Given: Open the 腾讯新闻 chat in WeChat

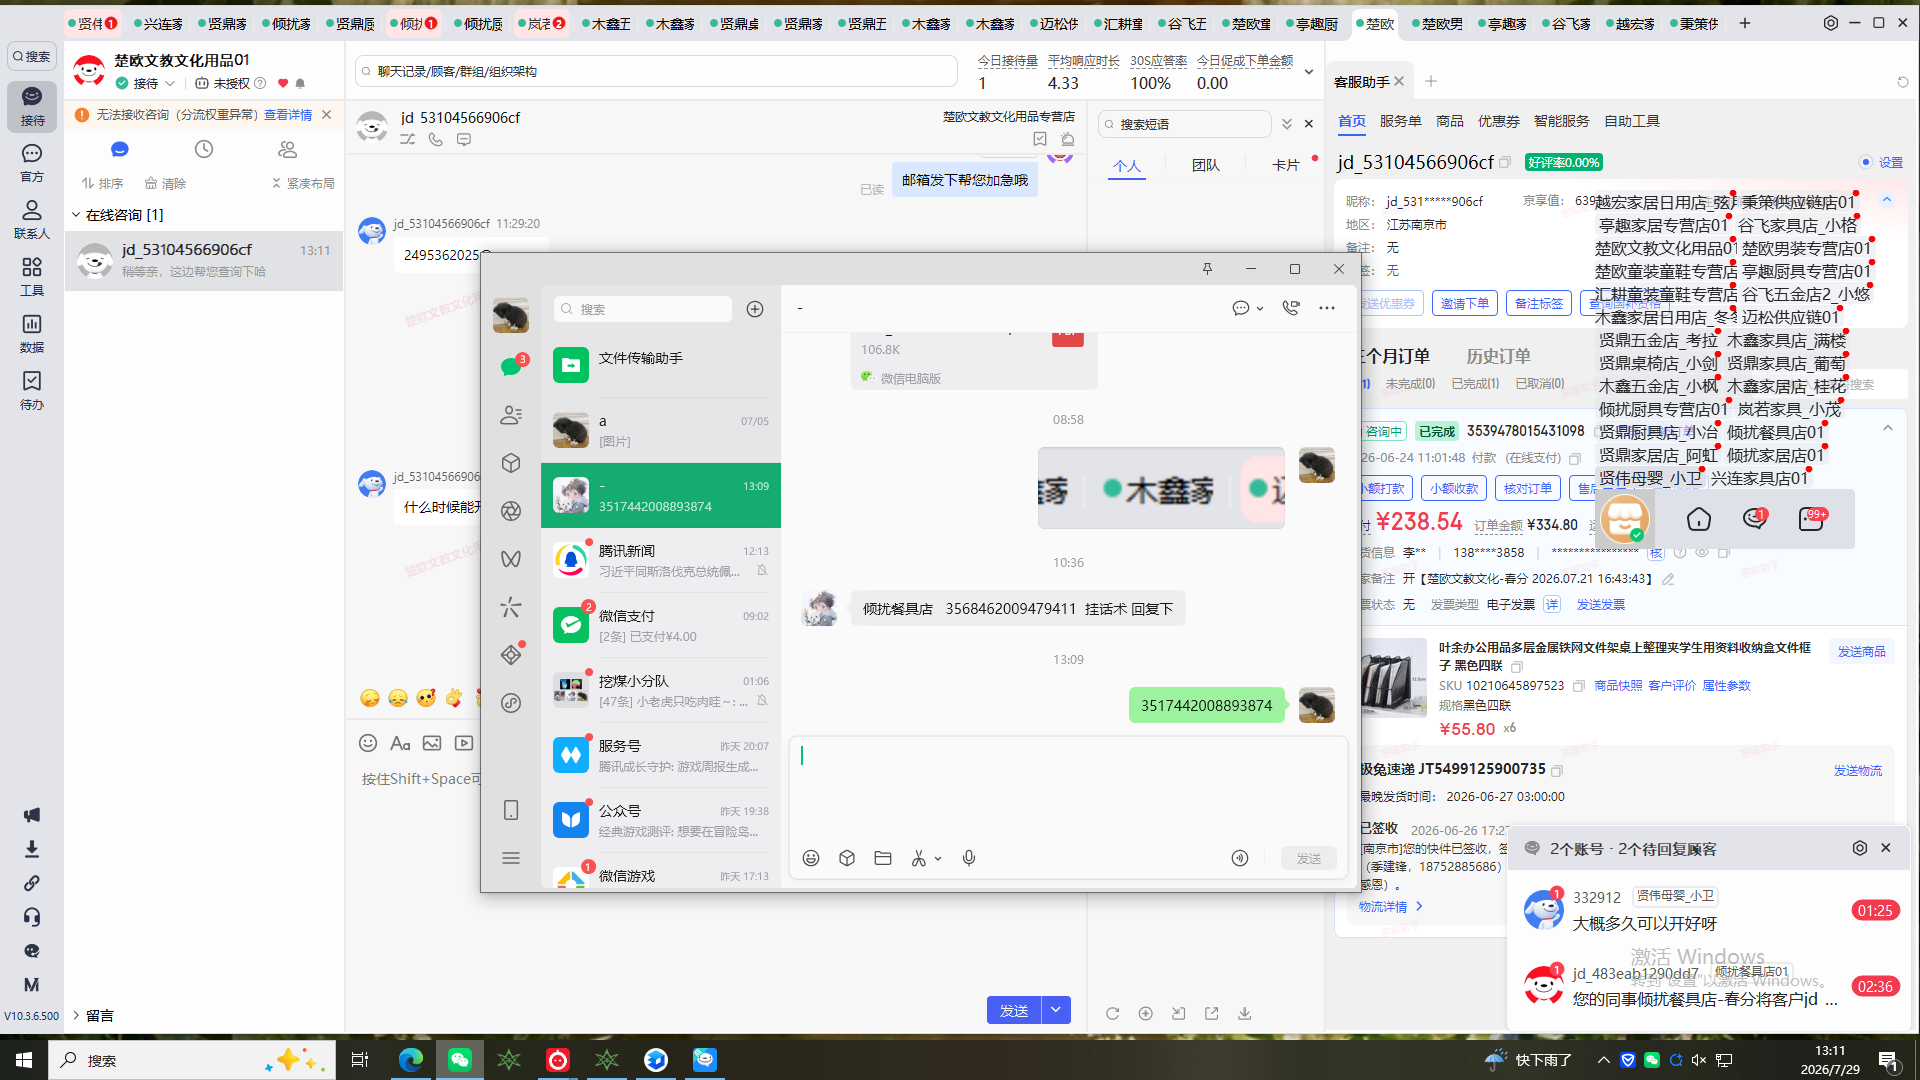Looking at the screenshot, I should click(x=661, y=560).
